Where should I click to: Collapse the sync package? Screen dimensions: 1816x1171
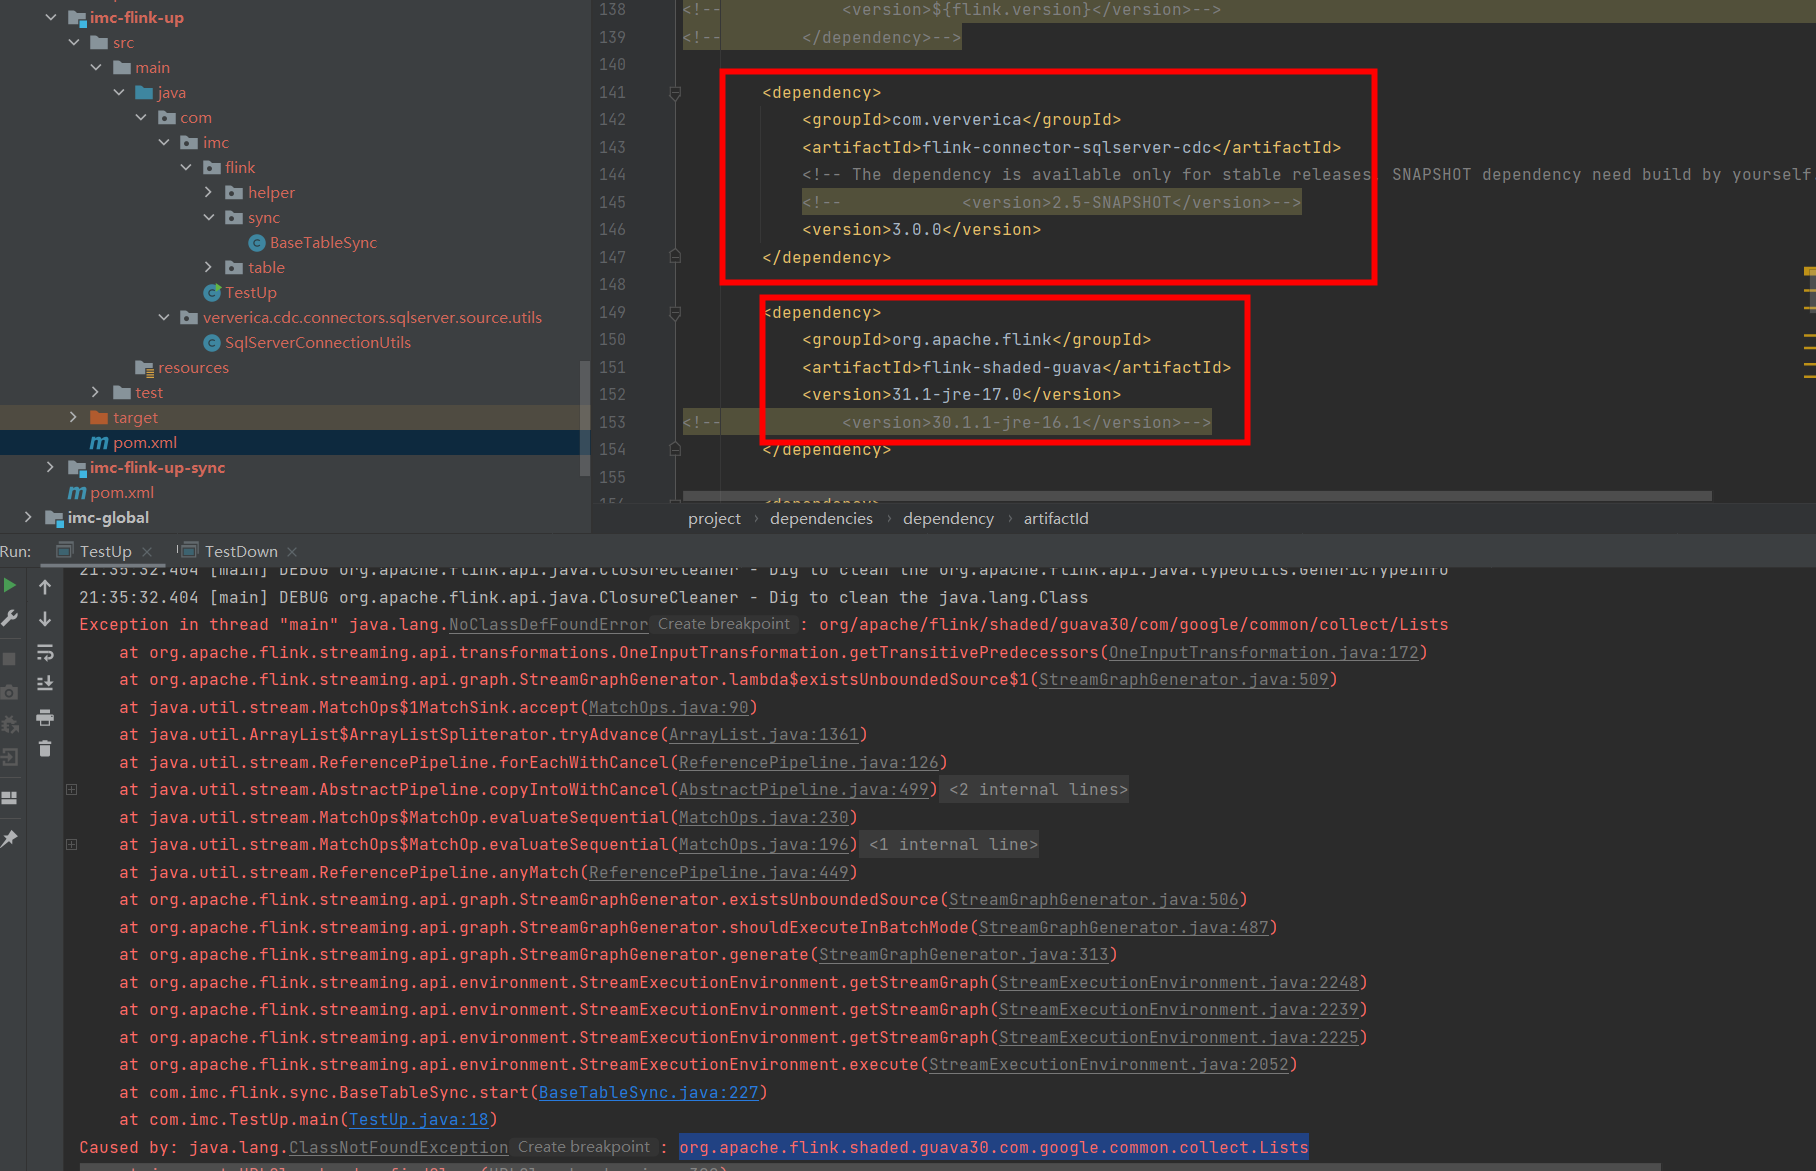(208, 217)
